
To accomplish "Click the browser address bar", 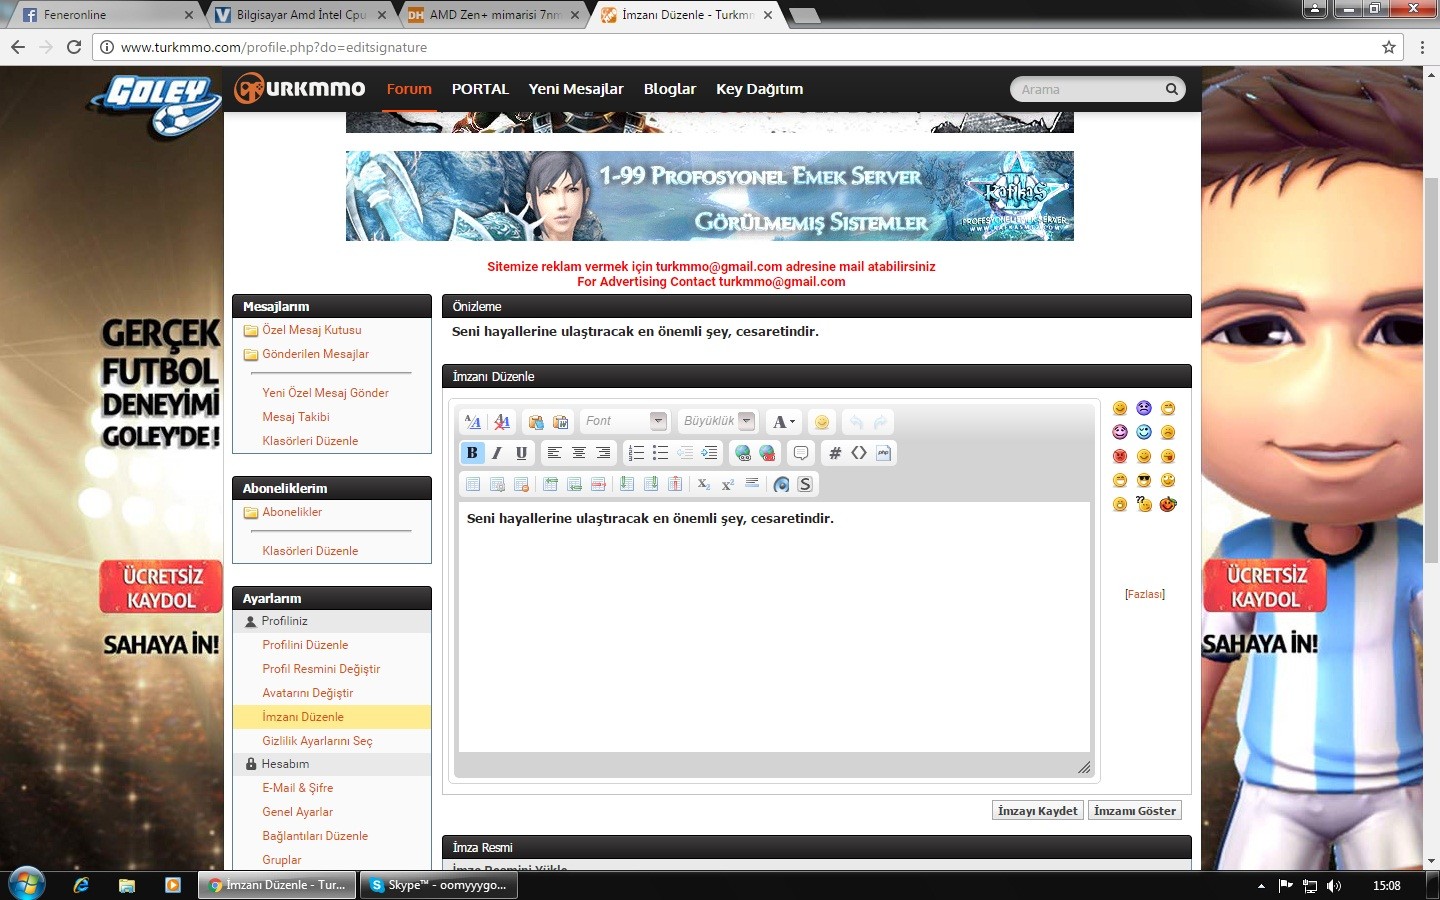I will (740, 47).
